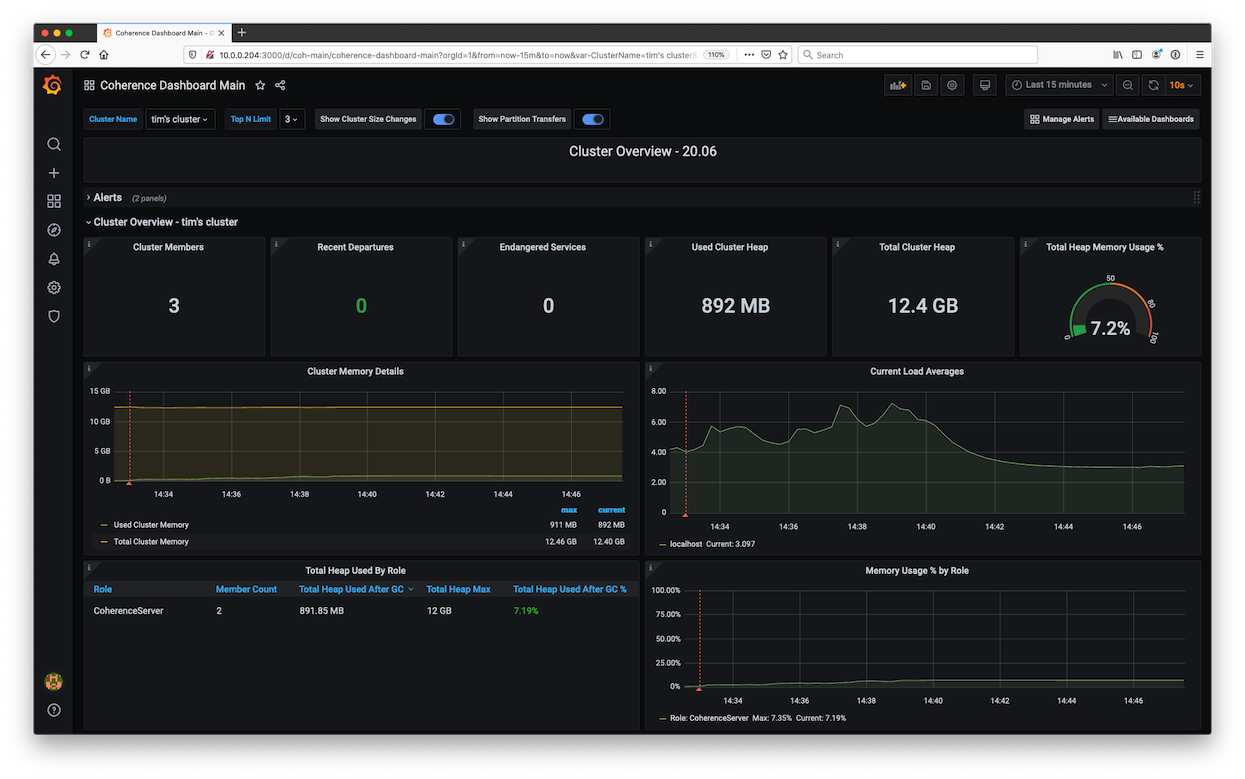The image size is (1245, 779).
Task: Toggle Show Cluster Size Changes switch
Action: pyautogui.click(x=444, y=119)
